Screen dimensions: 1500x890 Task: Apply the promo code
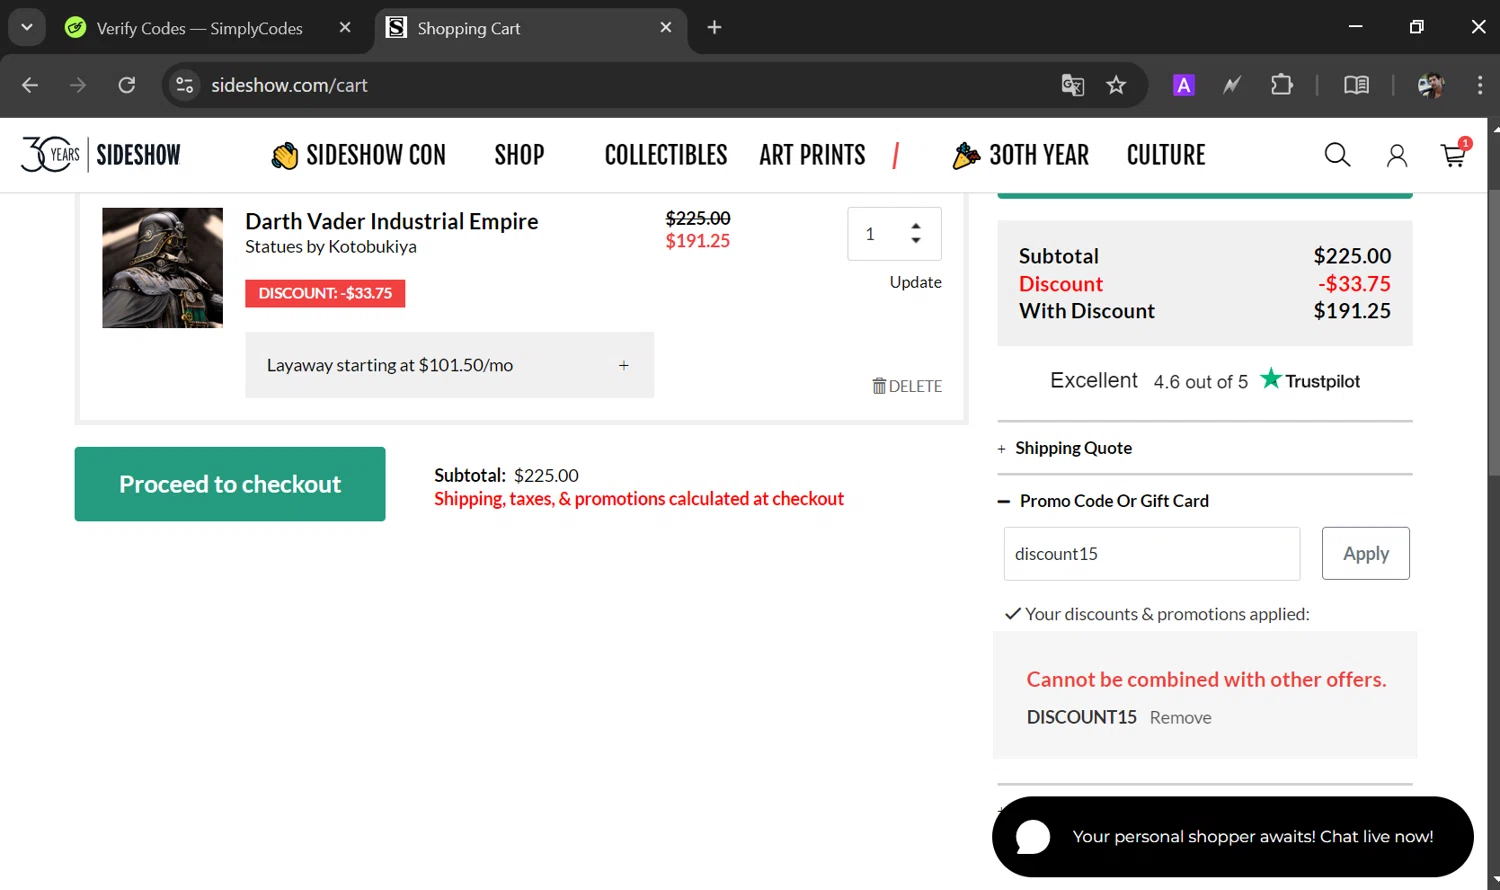1365,553
